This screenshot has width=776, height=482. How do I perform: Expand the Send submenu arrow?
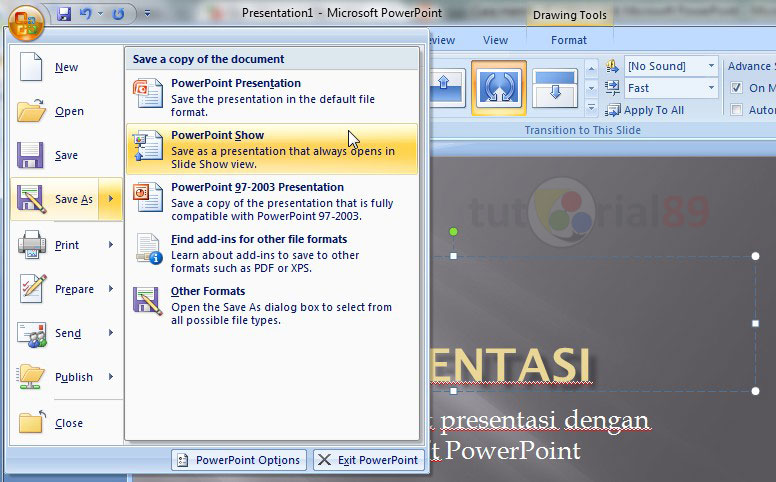pyautogui.click(x=111, y=333)
